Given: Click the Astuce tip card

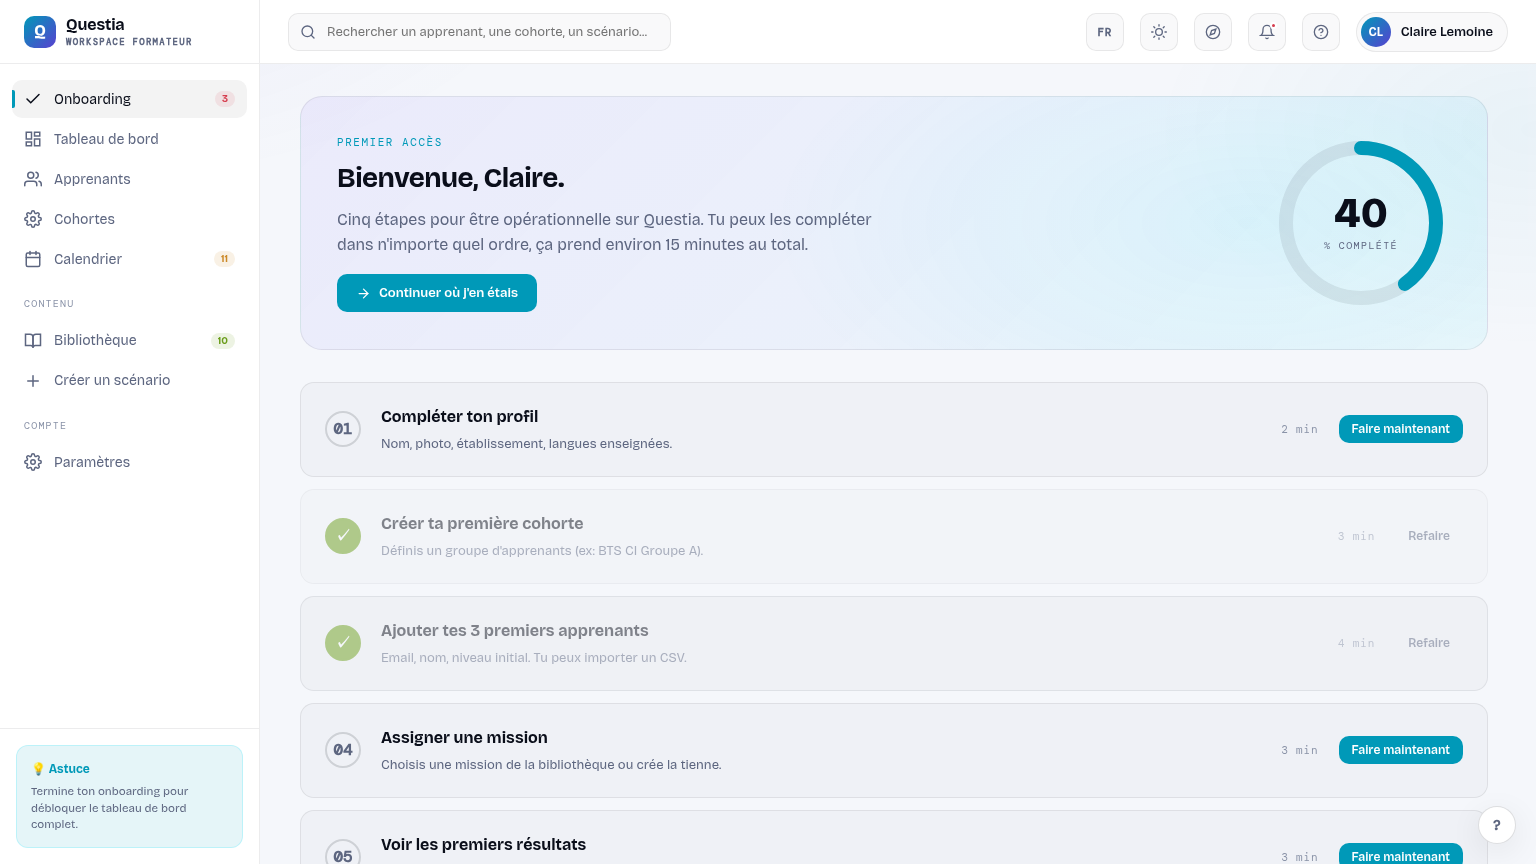Looking at the screenshot, I should tap(129, 797).
